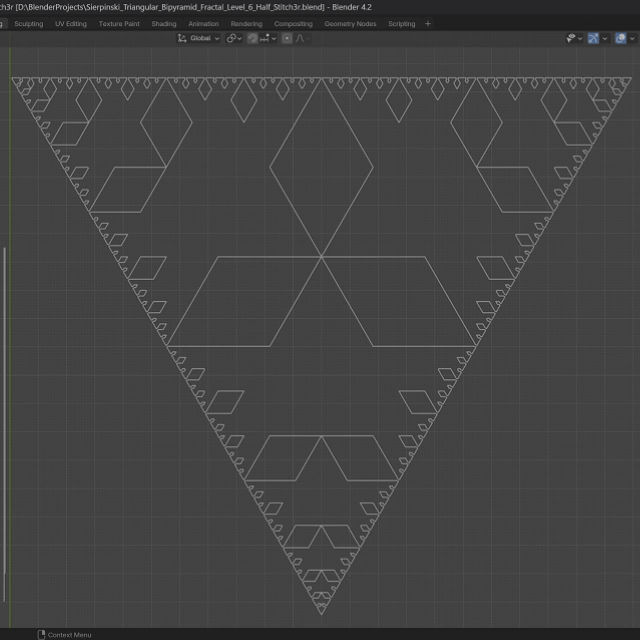The height and width of the screenshot is (640, 640).
Task: Open the pivot point selector
Action: pyautogui.click(x=233, y=38)
